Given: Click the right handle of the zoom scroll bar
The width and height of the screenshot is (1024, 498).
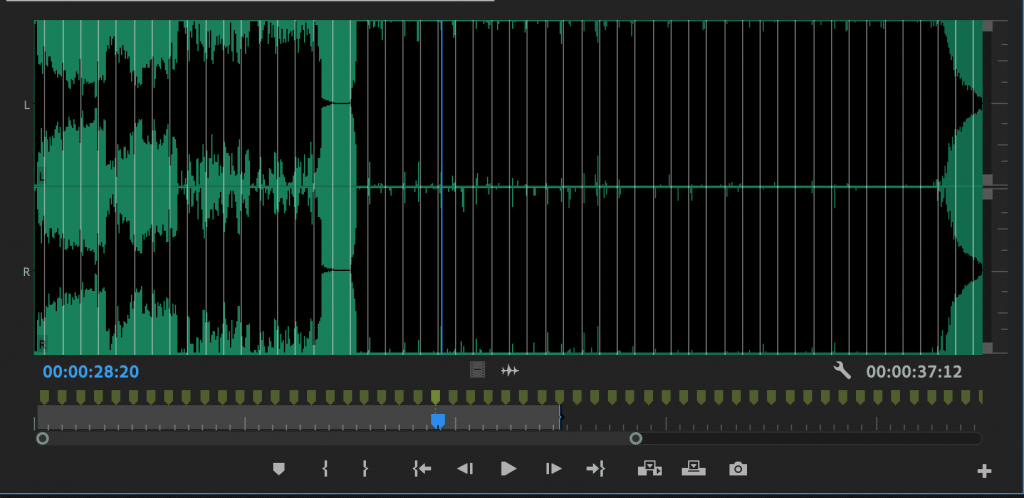Looking at the screenshot, I should [x=635, y=439].
